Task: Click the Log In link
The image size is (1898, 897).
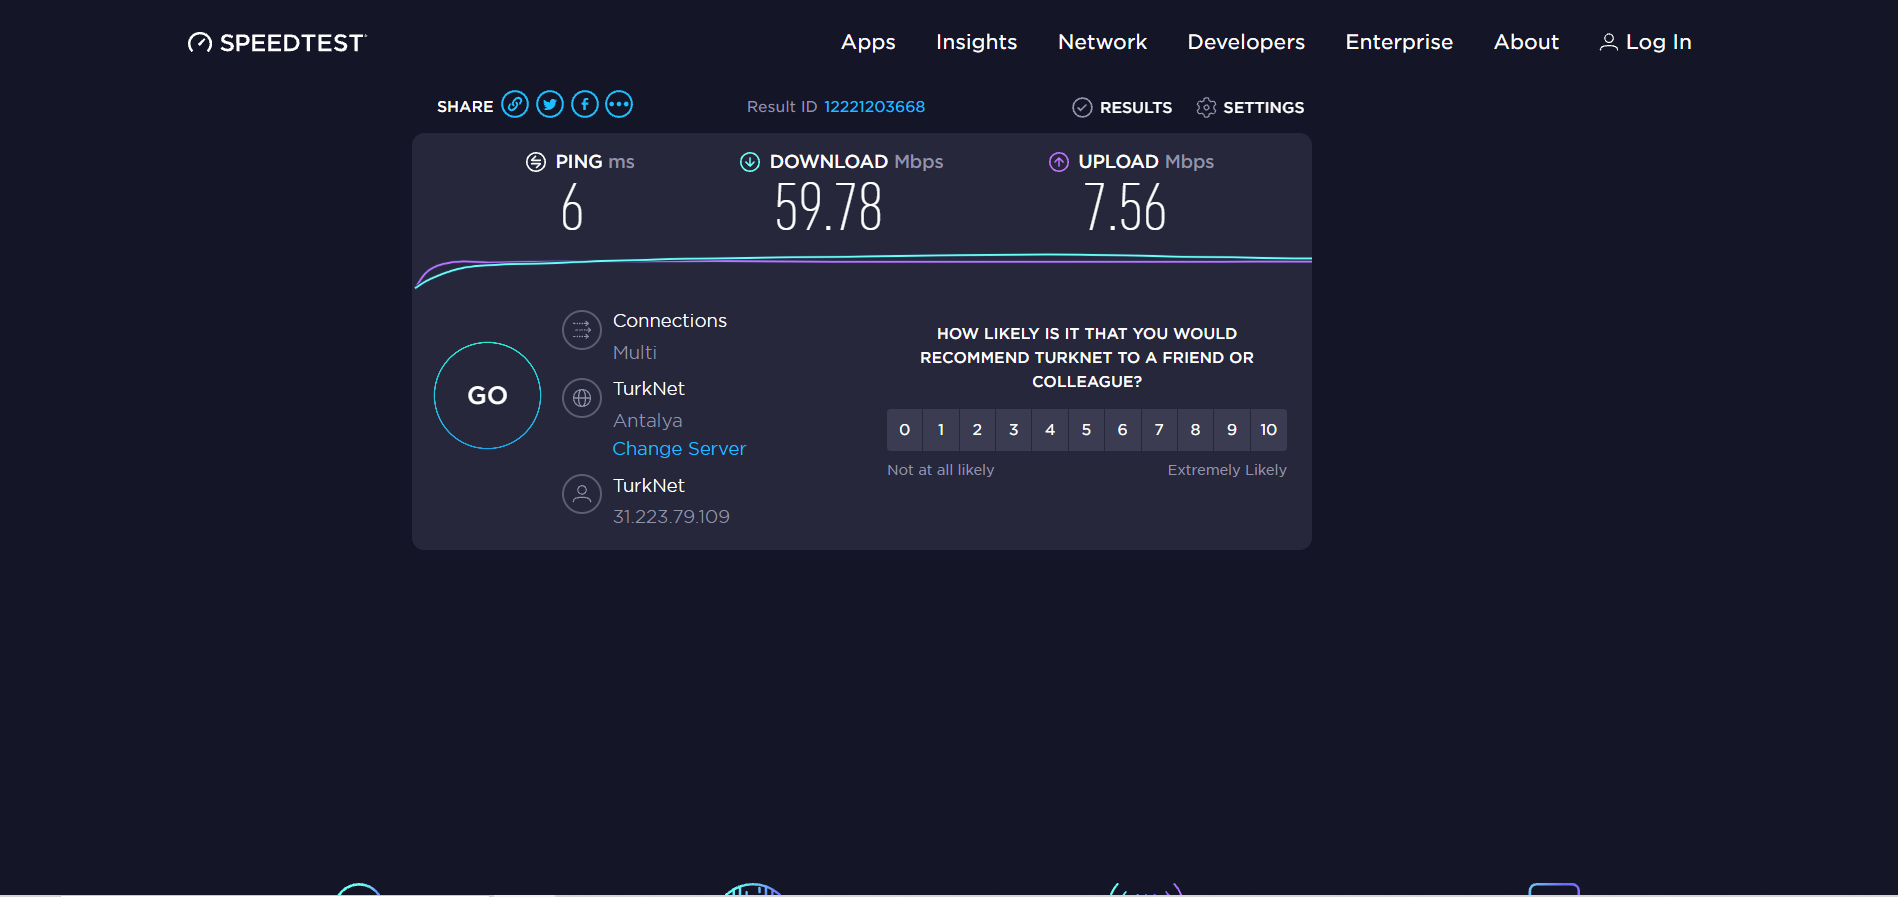Action: point(1658,42)
